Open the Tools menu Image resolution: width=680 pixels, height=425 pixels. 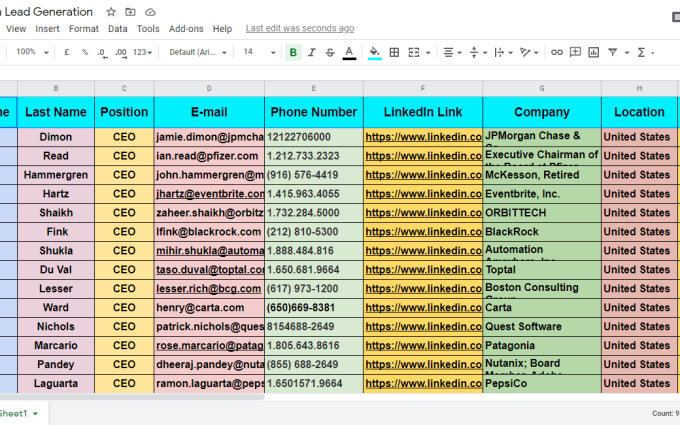click(148, 29)
